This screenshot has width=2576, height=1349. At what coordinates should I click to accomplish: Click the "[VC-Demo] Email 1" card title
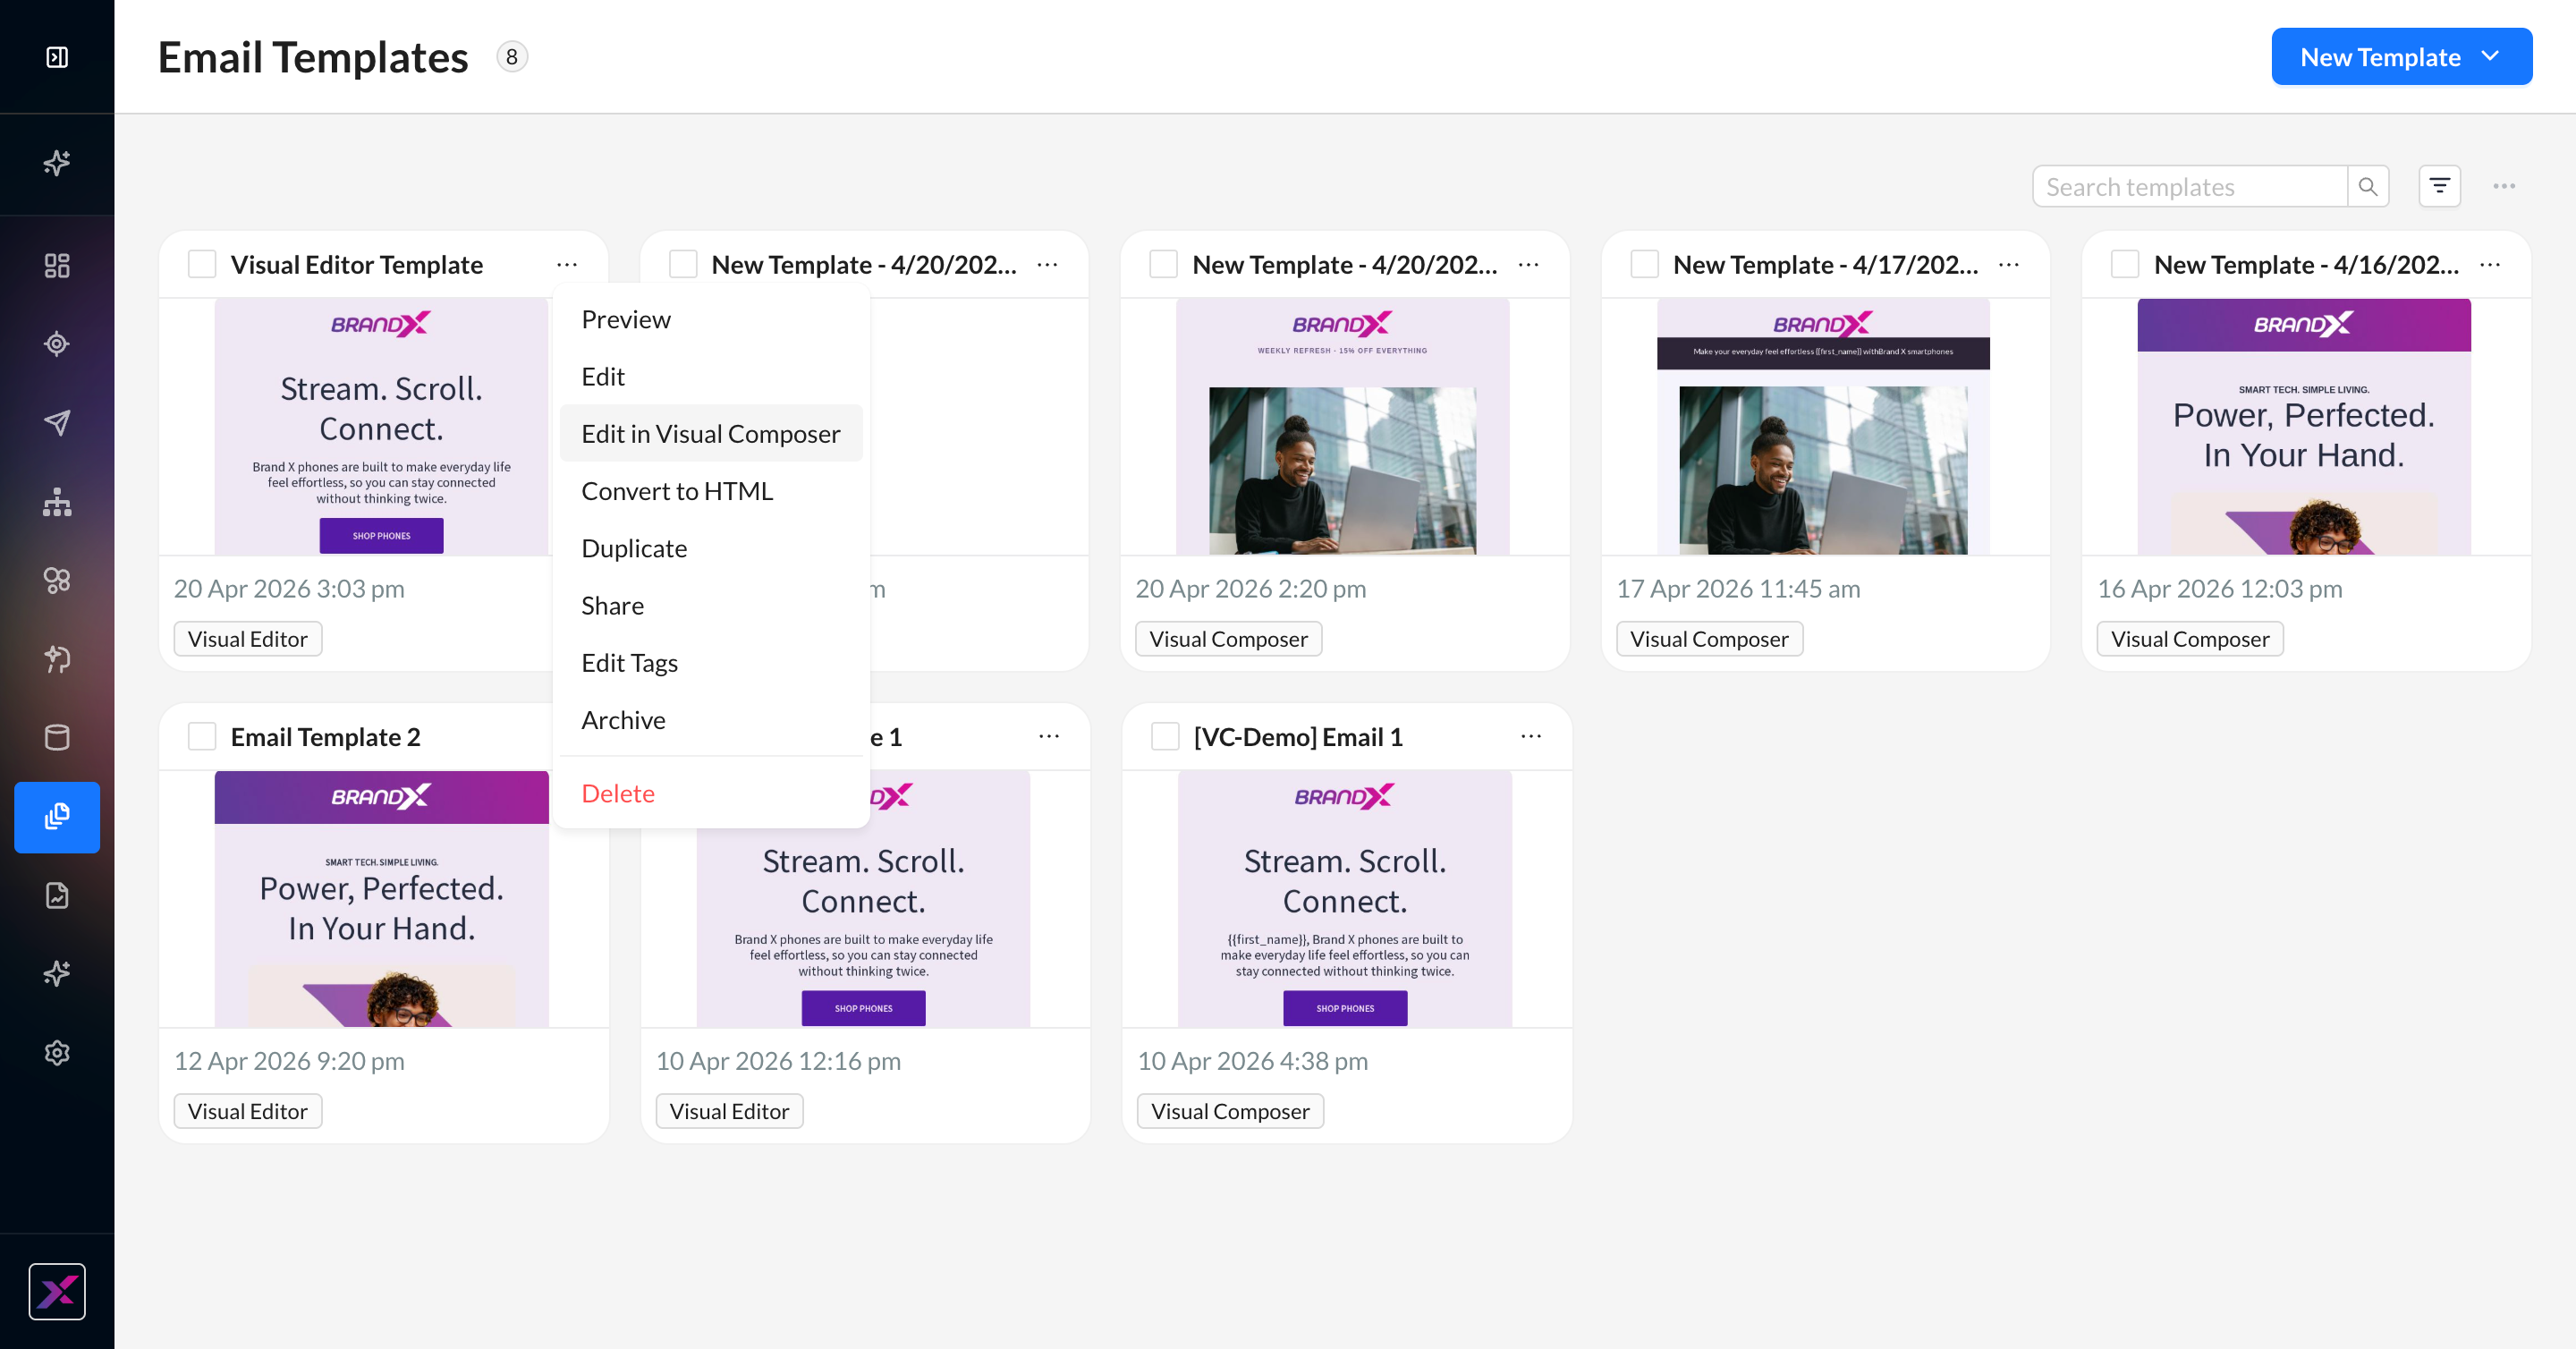[1298, 737]
